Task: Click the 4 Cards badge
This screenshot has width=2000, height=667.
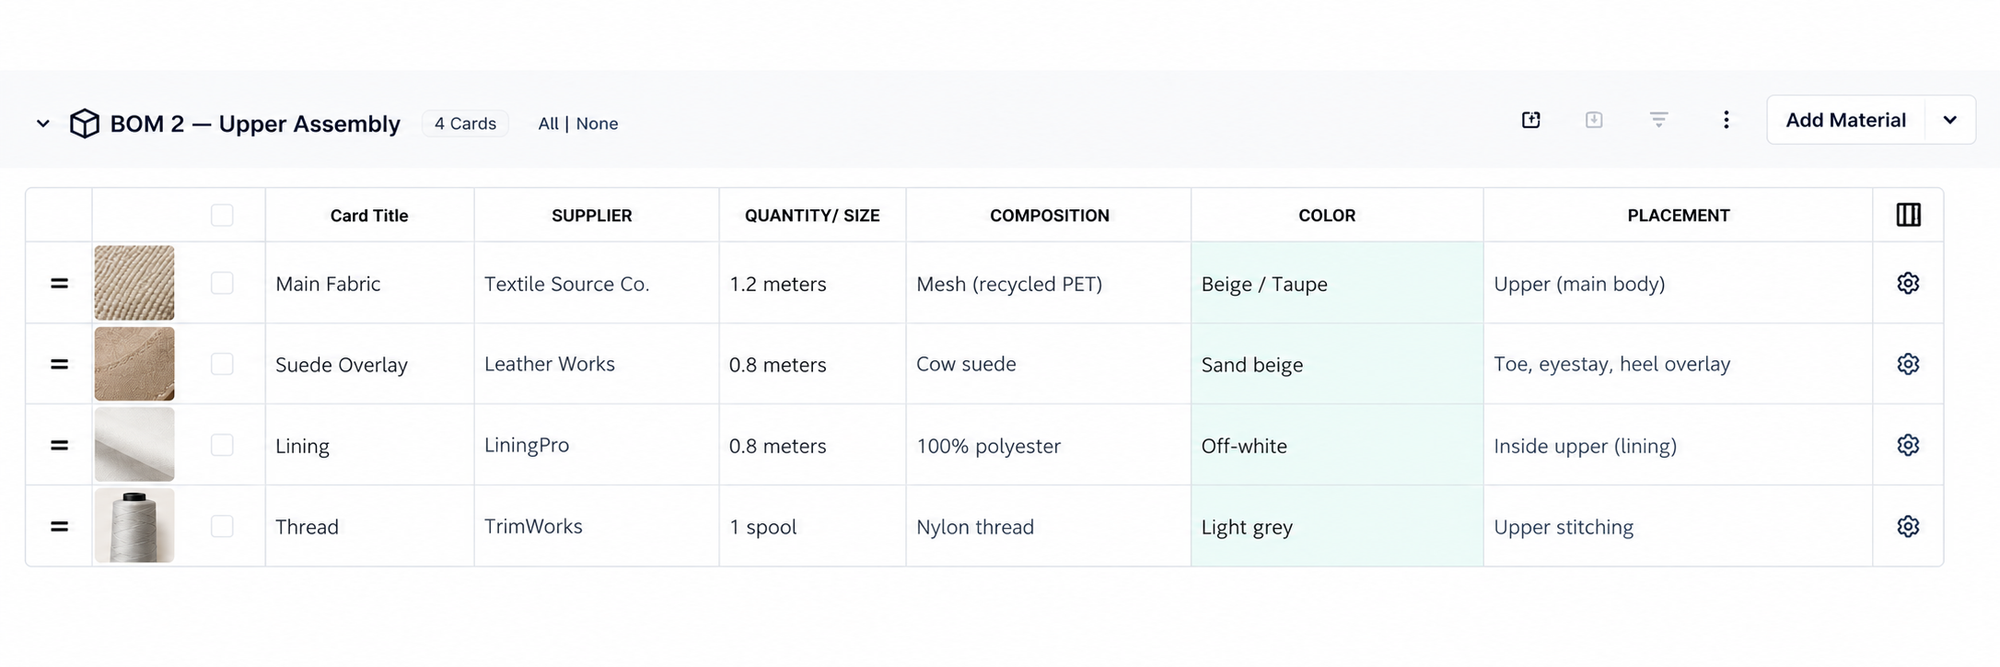Action: coord(465,124)
